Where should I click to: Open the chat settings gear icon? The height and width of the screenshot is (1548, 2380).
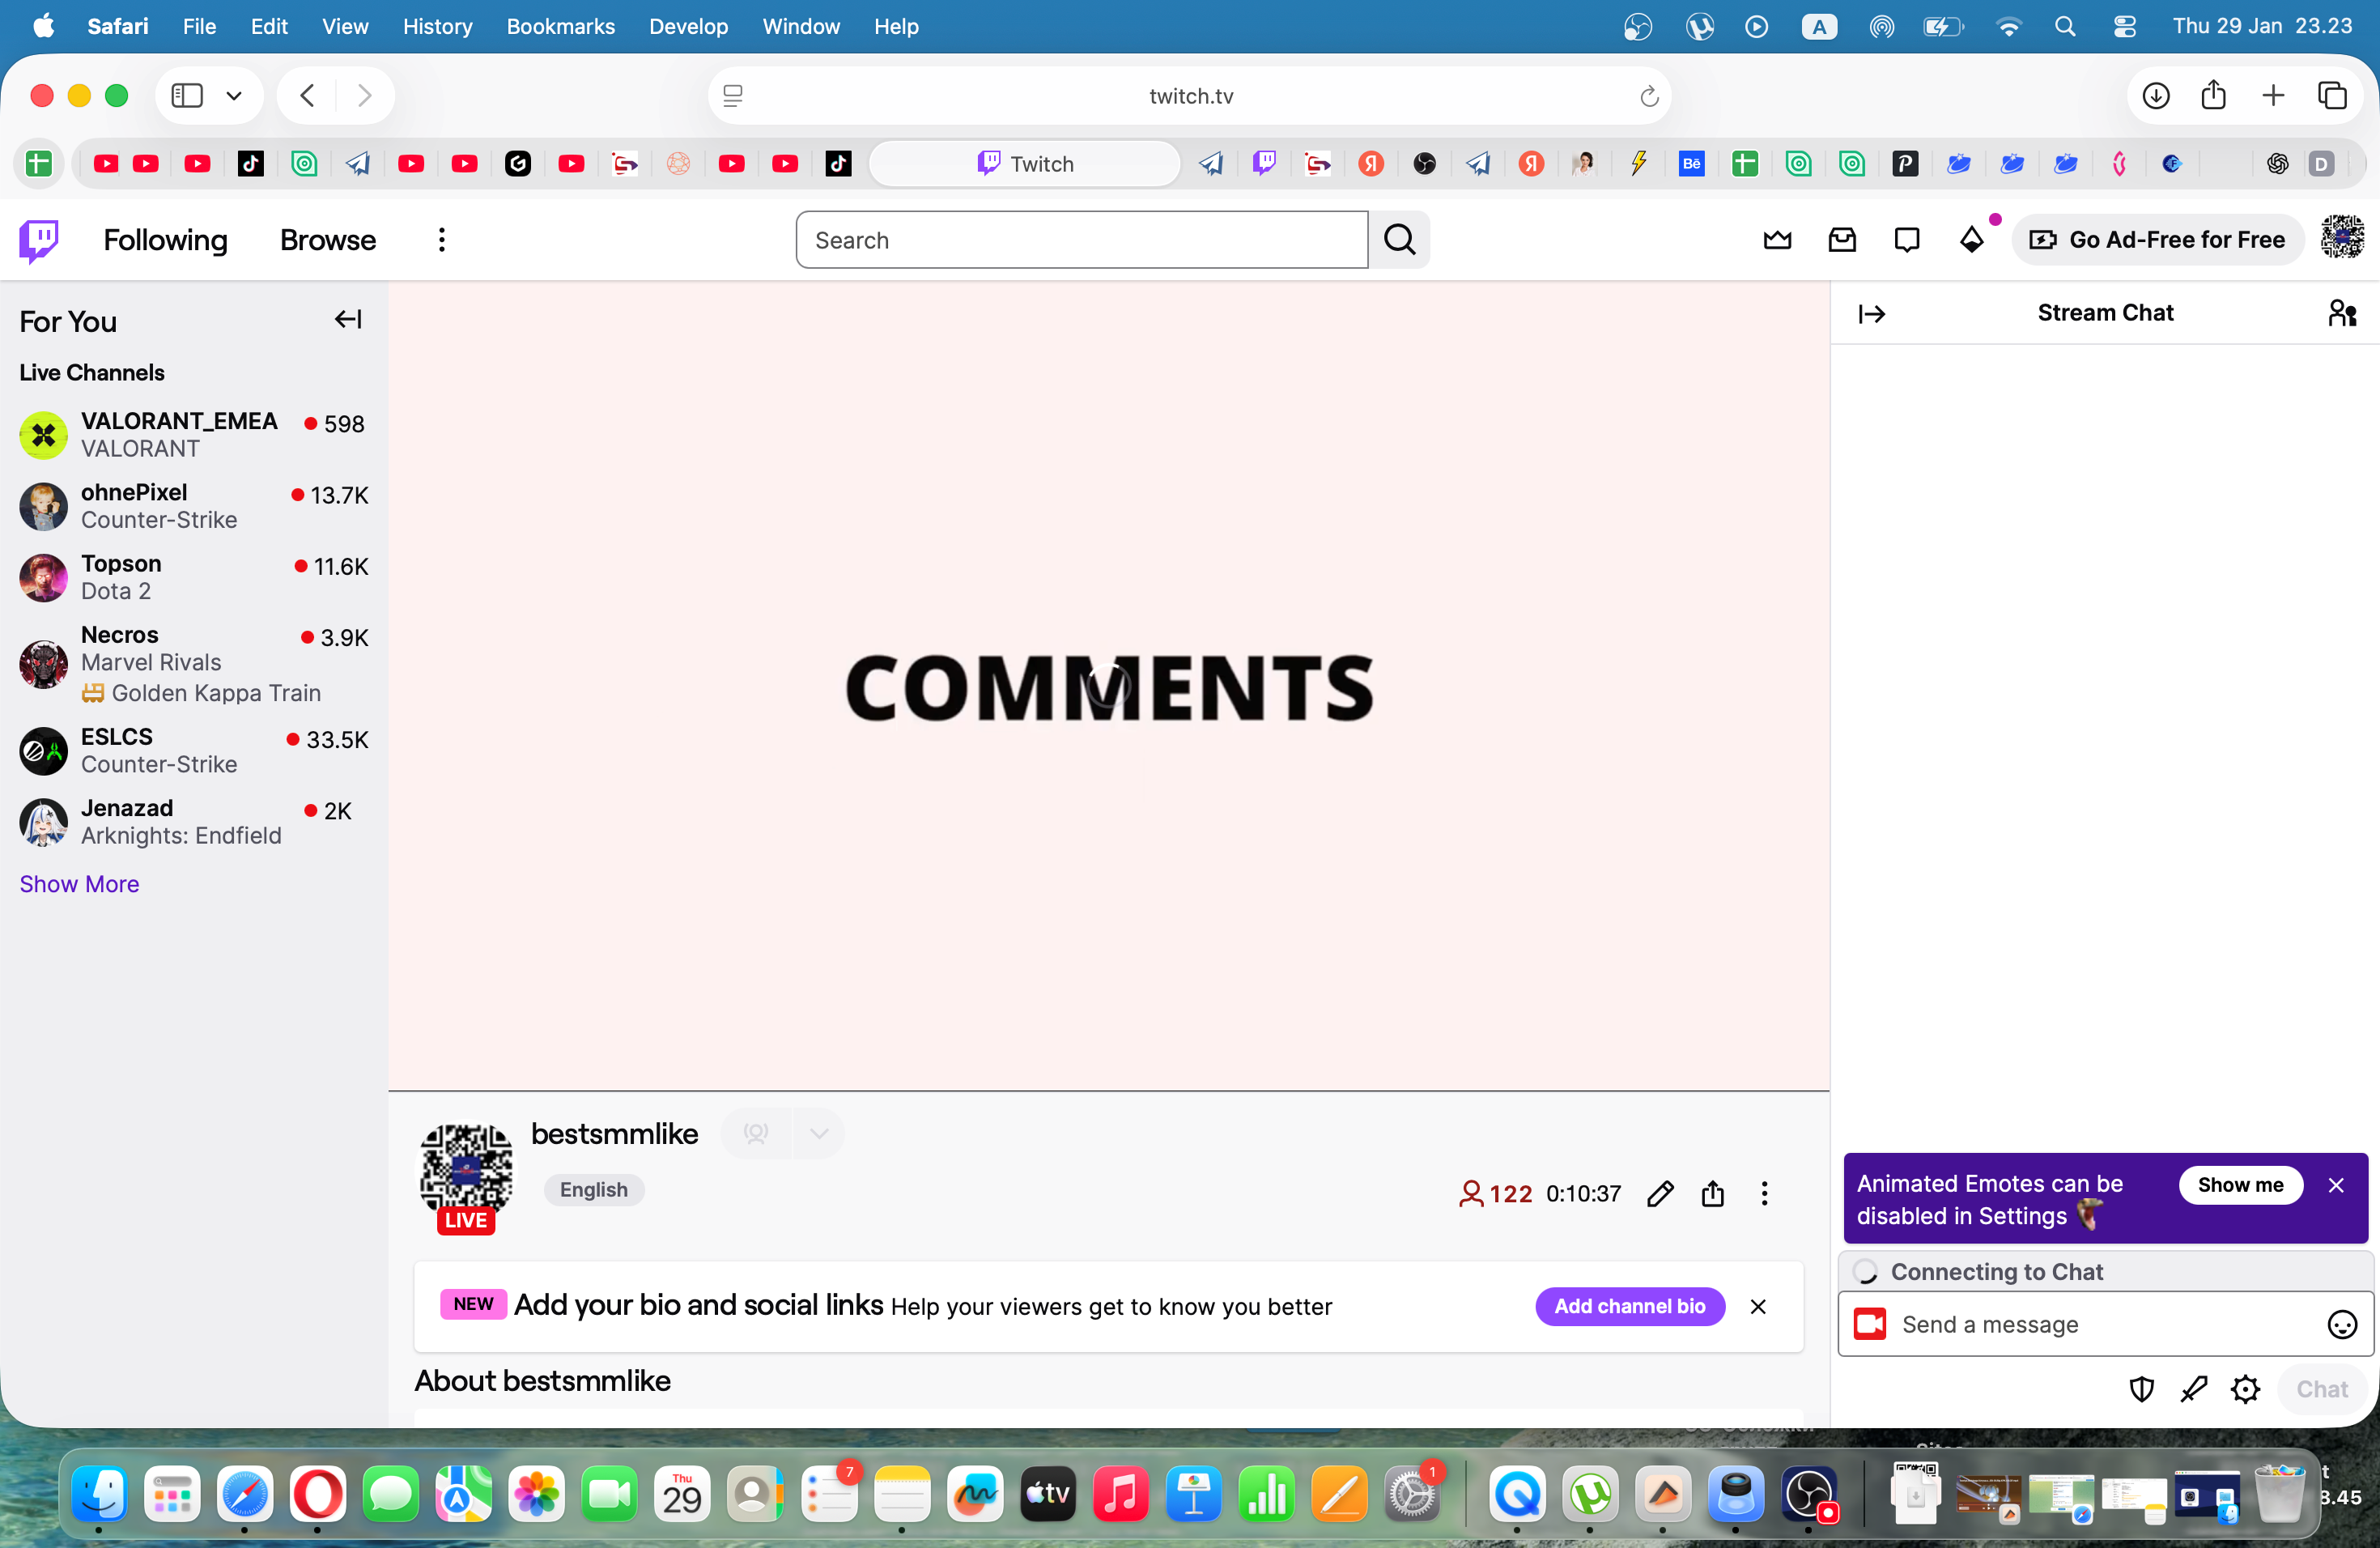[2246, 1389]
